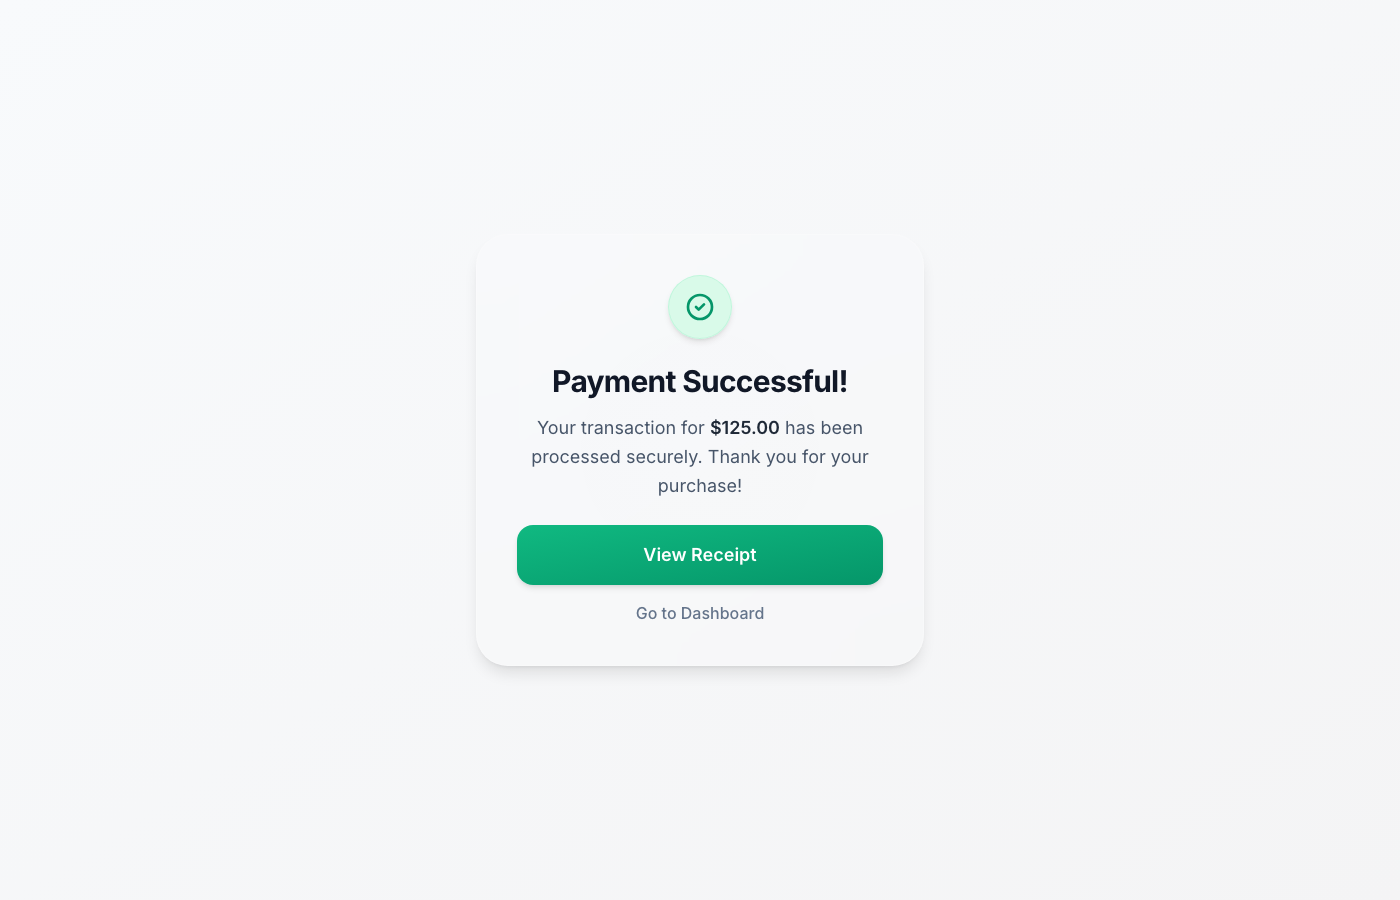Image resolution: width=1400 pixels, height=900 pixels.
Task: Open the receipt via View Receipt
Action: tap(700, 555)
